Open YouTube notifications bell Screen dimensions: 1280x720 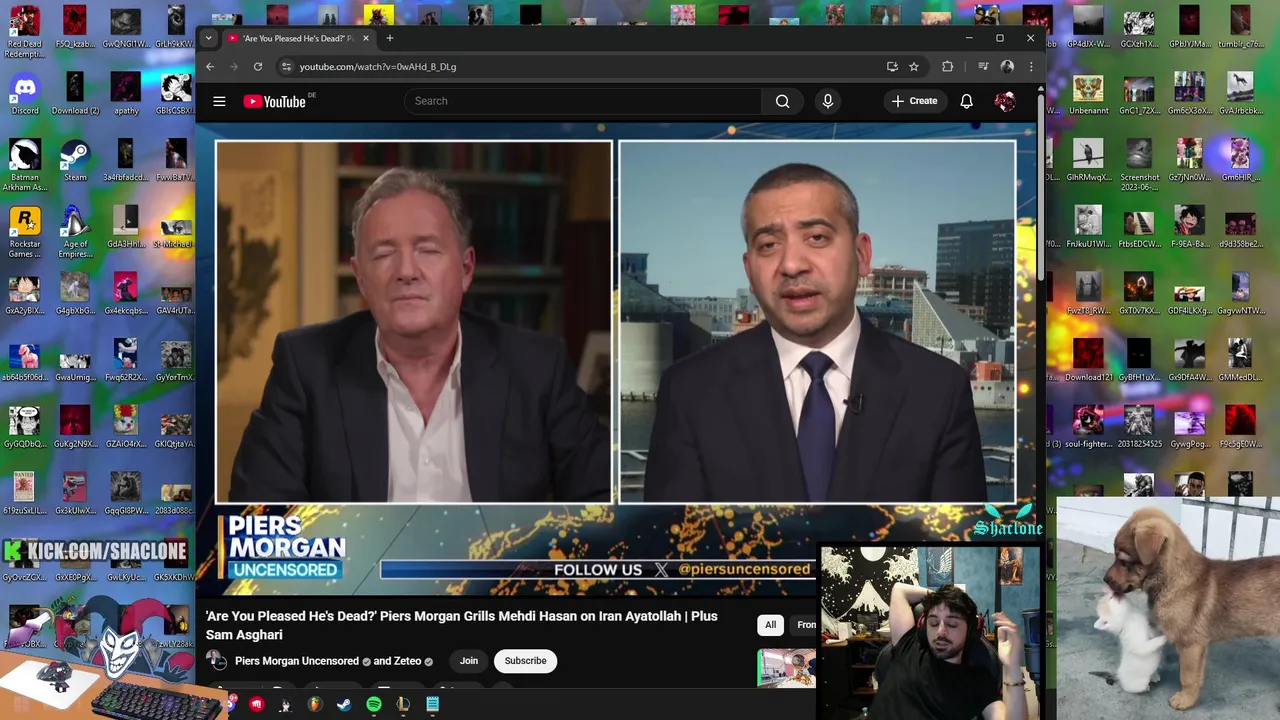(966, 101)
